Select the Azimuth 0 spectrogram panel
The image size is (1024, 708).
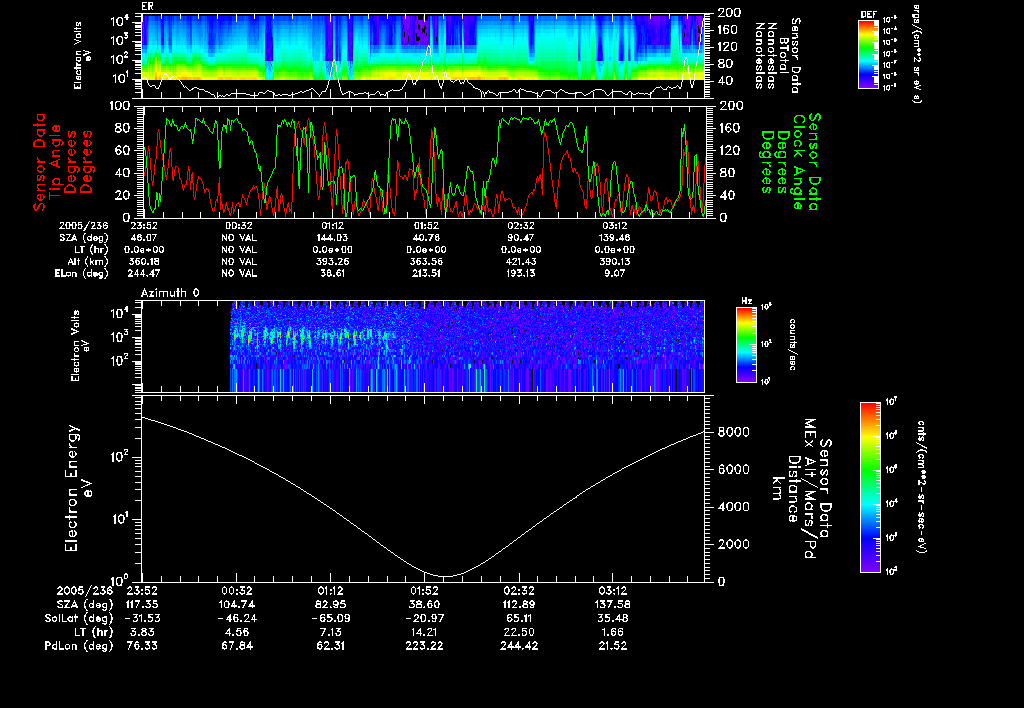(x=423, y=346)
